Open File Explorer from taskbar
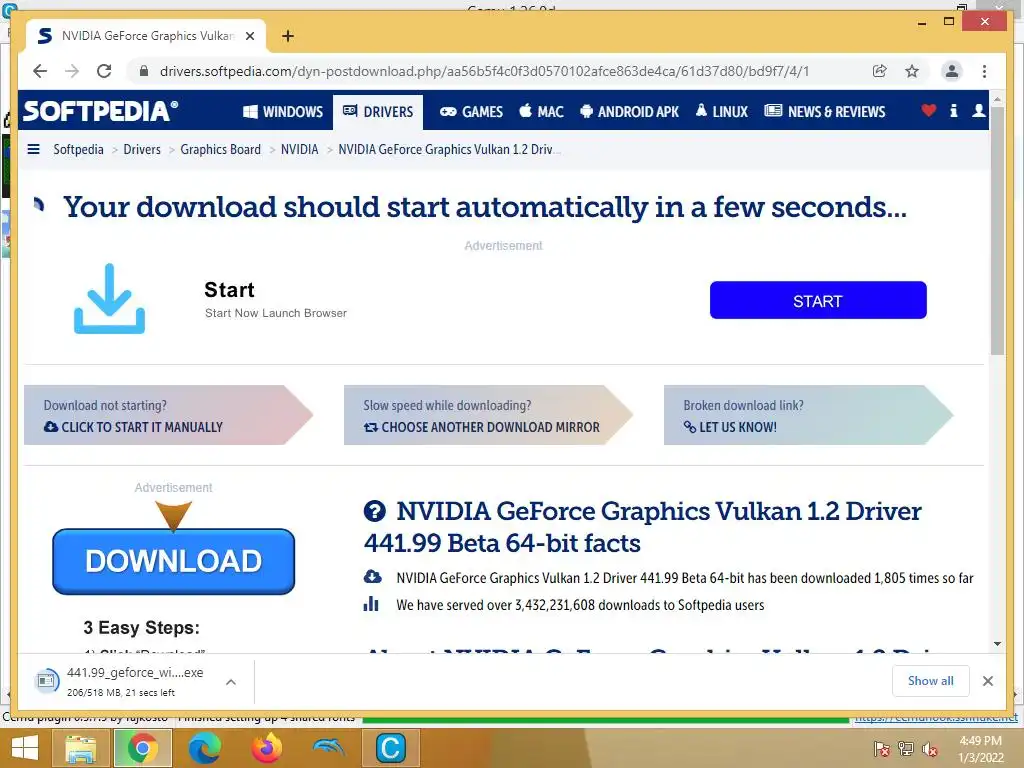The image size is (1024, 768). click(x=80, y=748)
